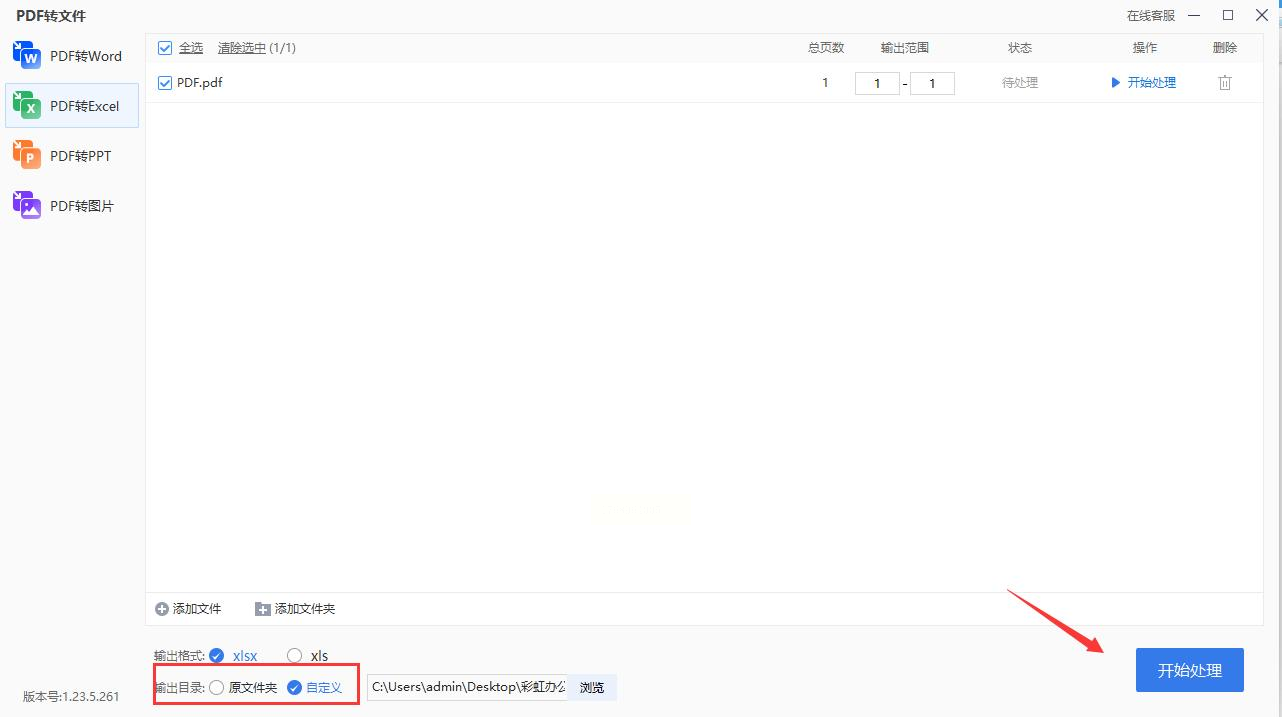The width and height of the screenshot is (1282, 717).
Task: Open 在线客服 online support
Action: coord(1151,16)
